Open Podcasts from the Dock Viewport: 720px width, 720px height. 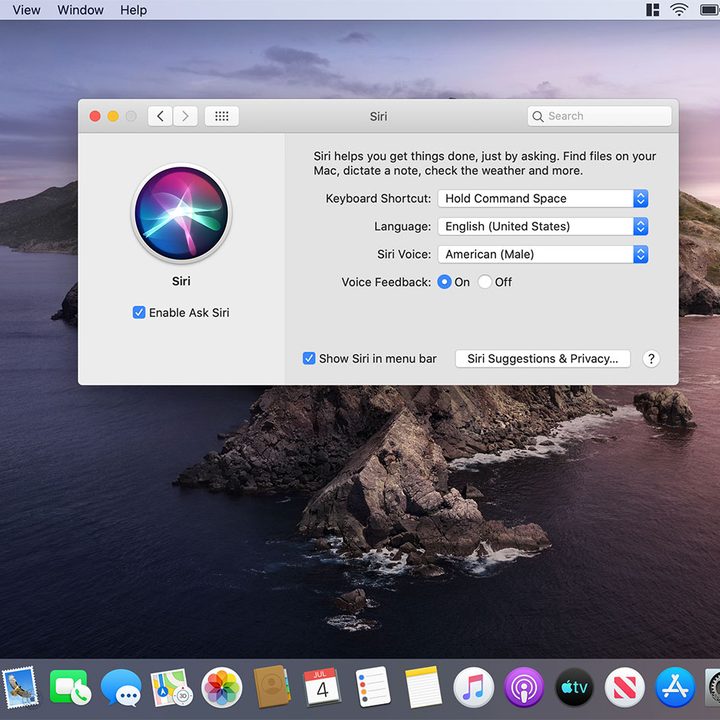click(x=524, y=687)
